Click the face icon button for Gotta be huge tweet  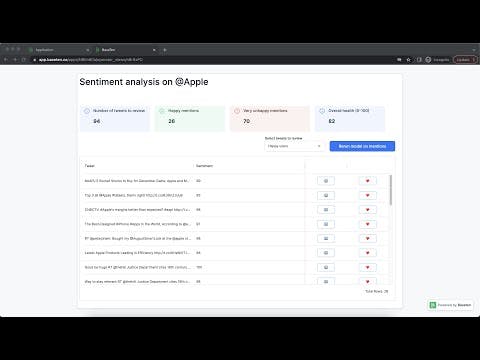tap(326, 267)
